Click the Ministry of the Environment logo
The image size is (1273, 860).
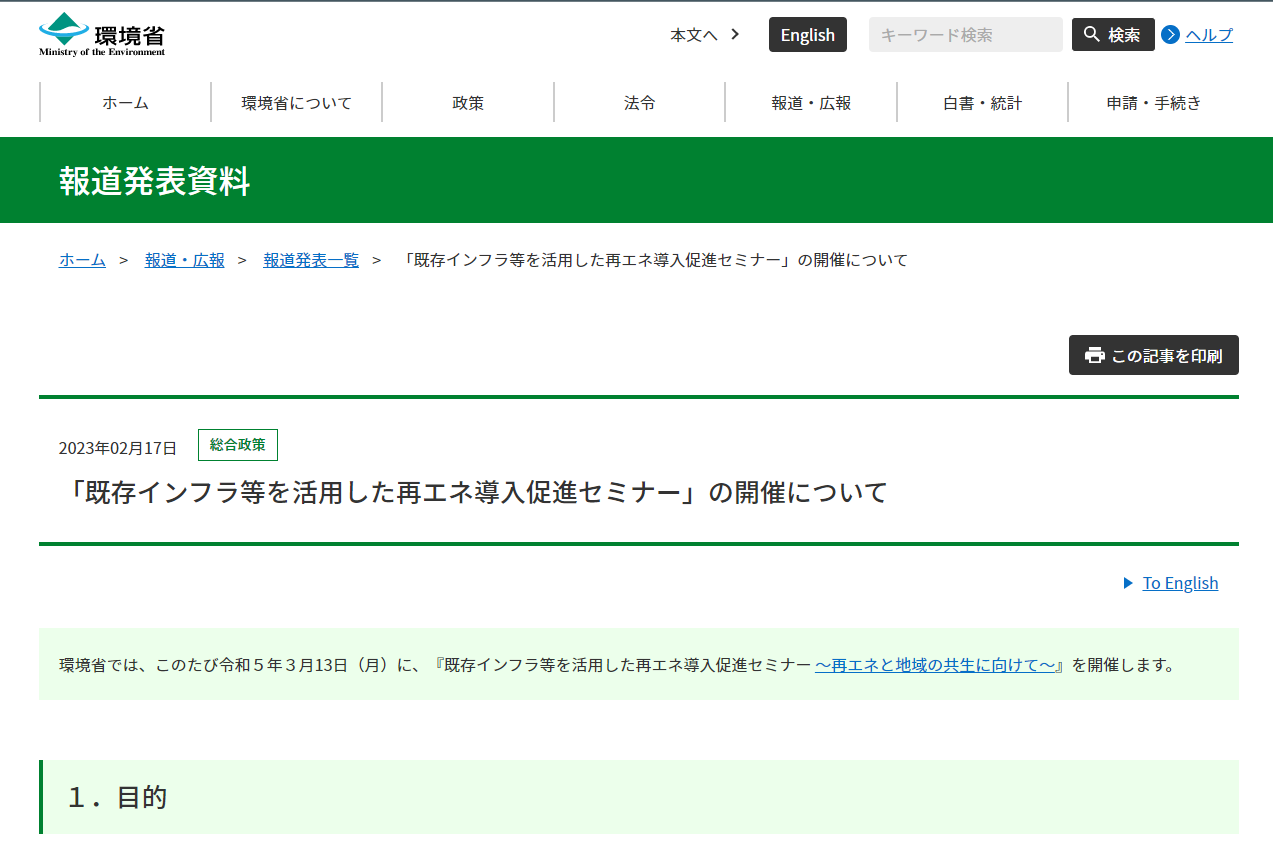pyautogui.click(x=102, y=34)
